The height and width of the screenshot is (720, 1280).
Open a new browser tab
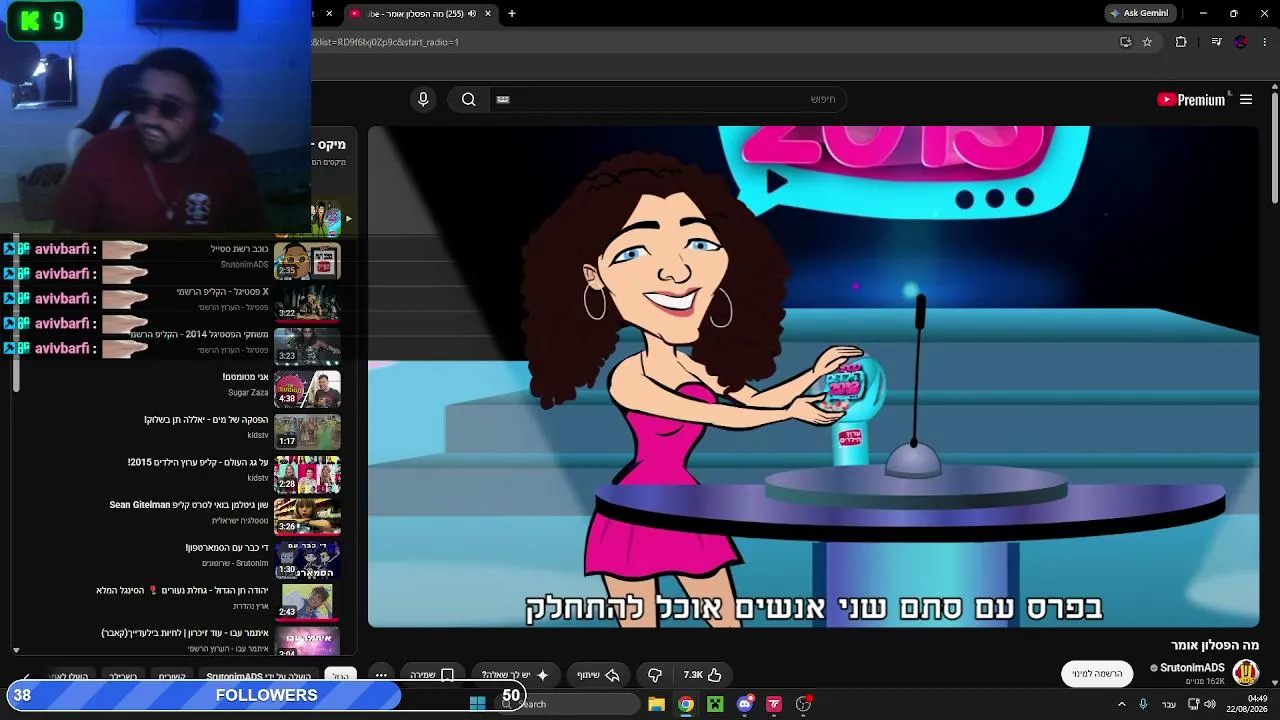click(512, 13)
